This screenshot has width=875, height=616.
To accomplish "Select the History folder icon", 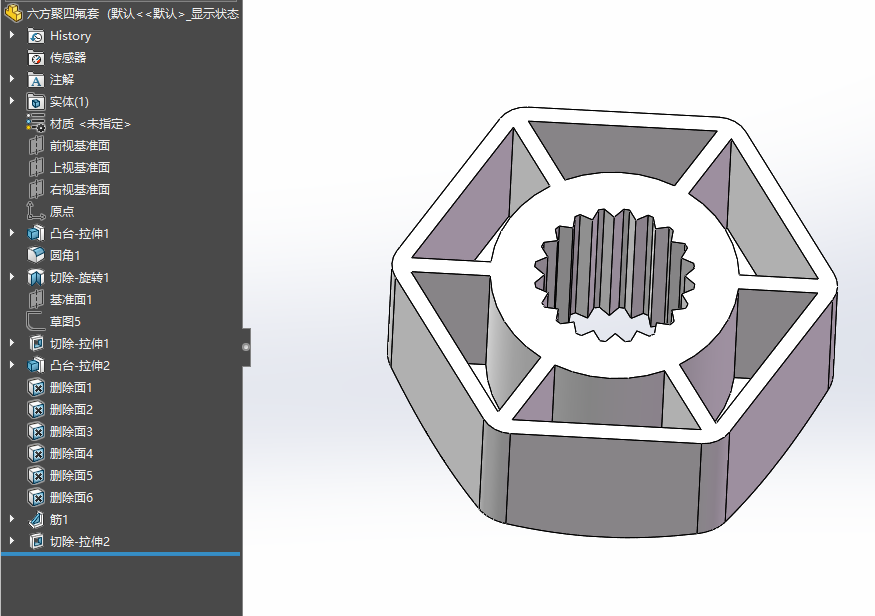I will 36,36.
